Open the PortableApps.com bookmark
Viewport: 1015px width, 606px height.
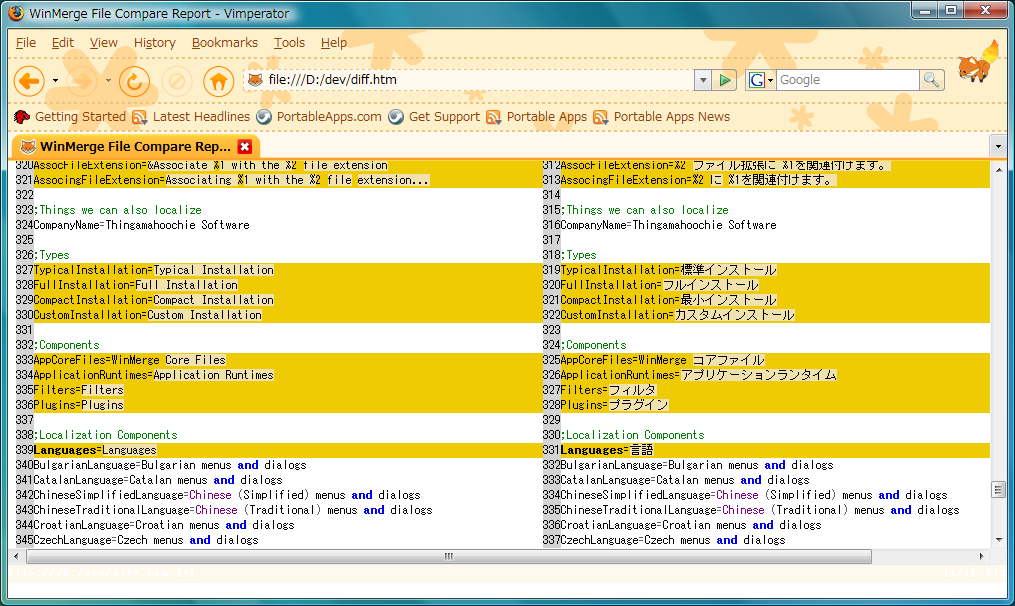(318, 117)
